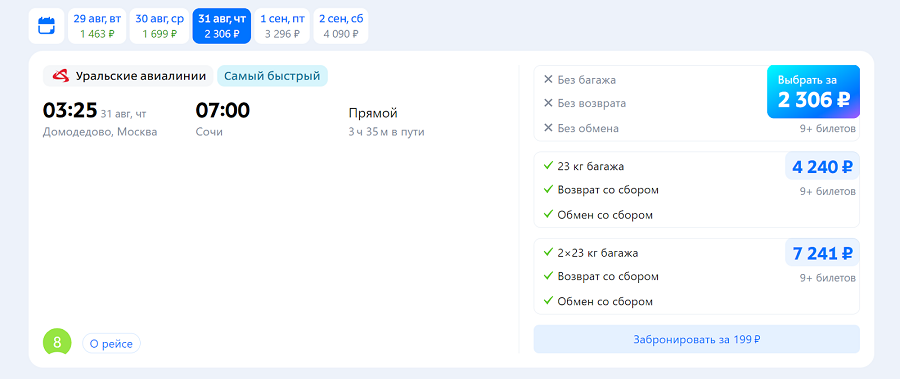Click the Без обмена text
This screenshot has height=379, width=900.
pyautogui.click(x=588, y=128)
